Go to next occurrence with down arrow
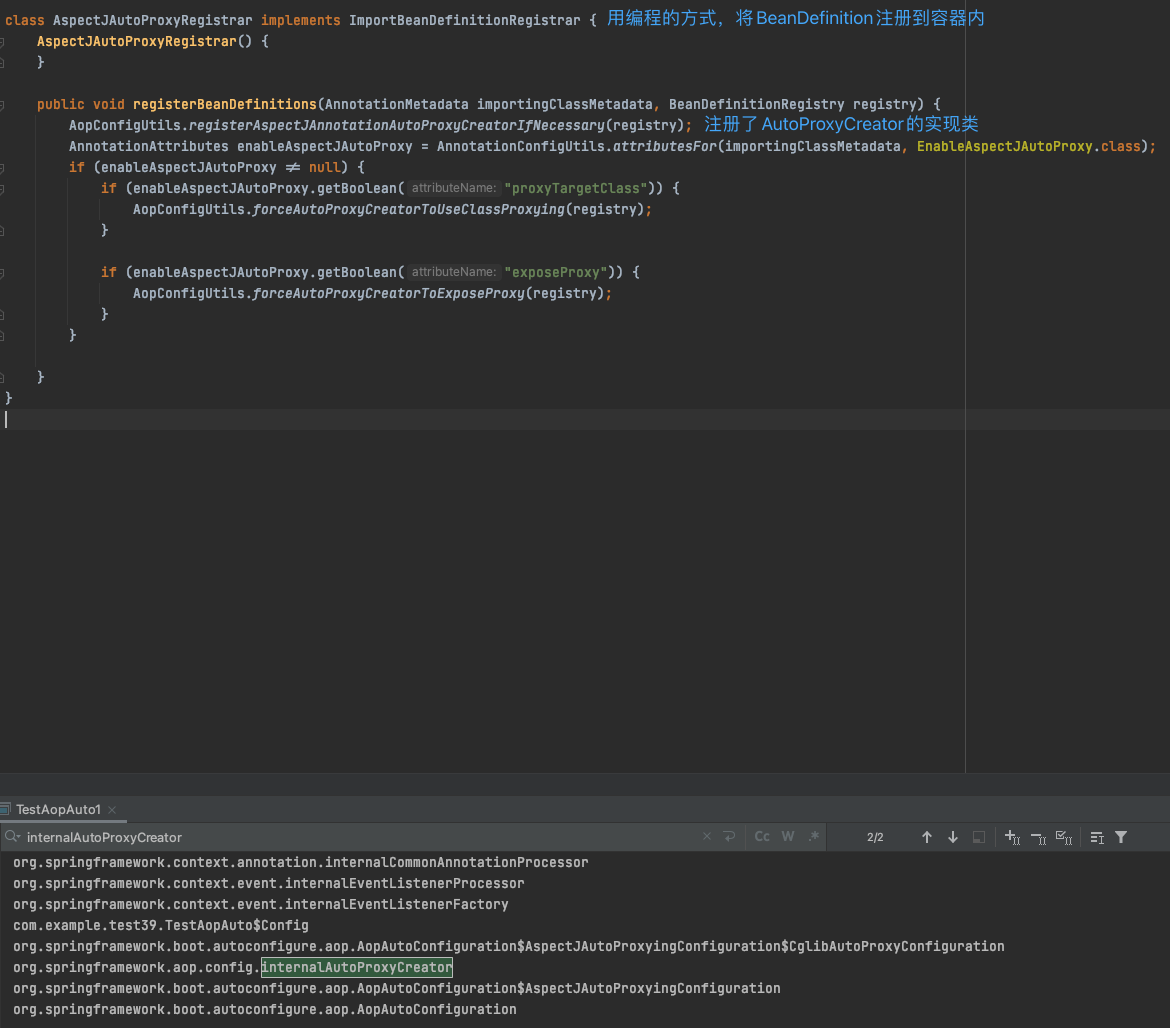Viewport: 1170px width, 1028px height. (x=953, y=837)
